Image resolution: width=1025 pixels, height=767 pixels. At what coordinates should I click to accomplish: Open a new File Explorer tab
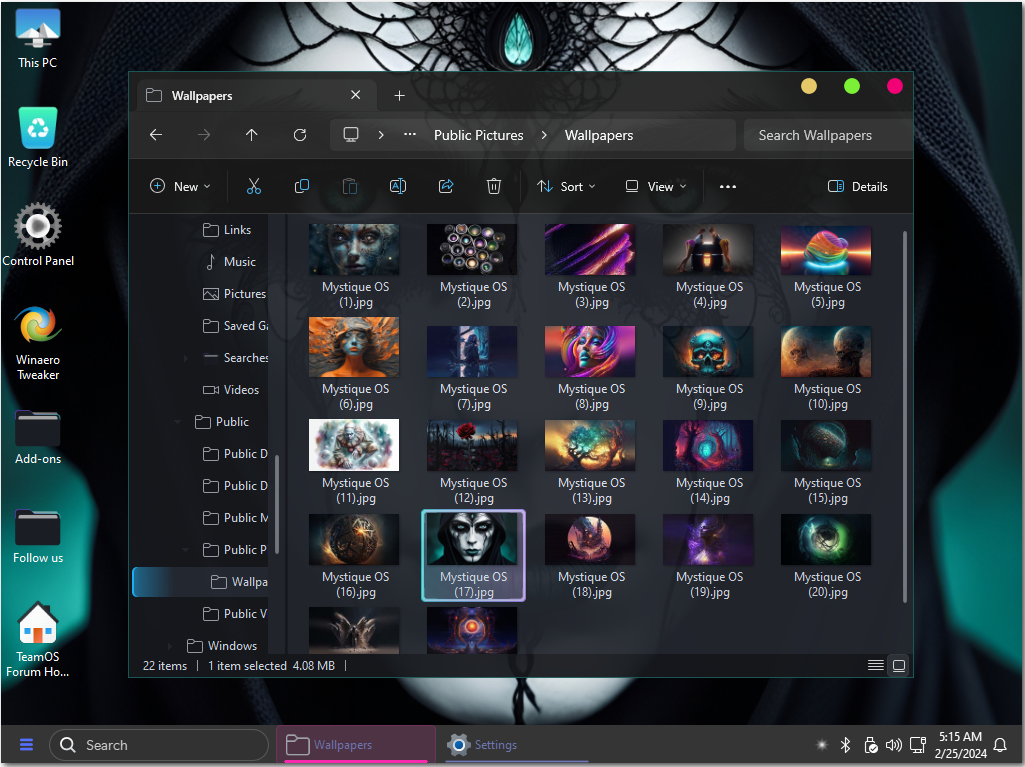coord(399,96)
